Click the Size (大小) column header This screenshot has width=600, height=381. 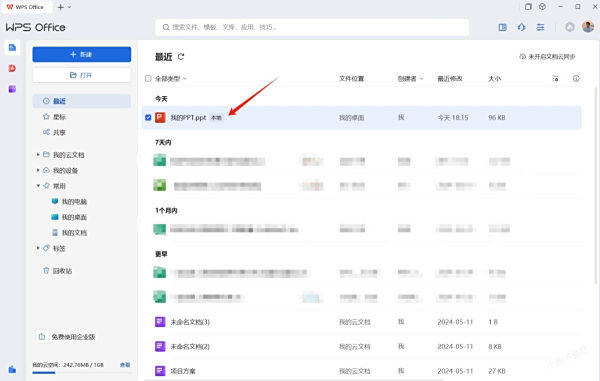(494, 78)
